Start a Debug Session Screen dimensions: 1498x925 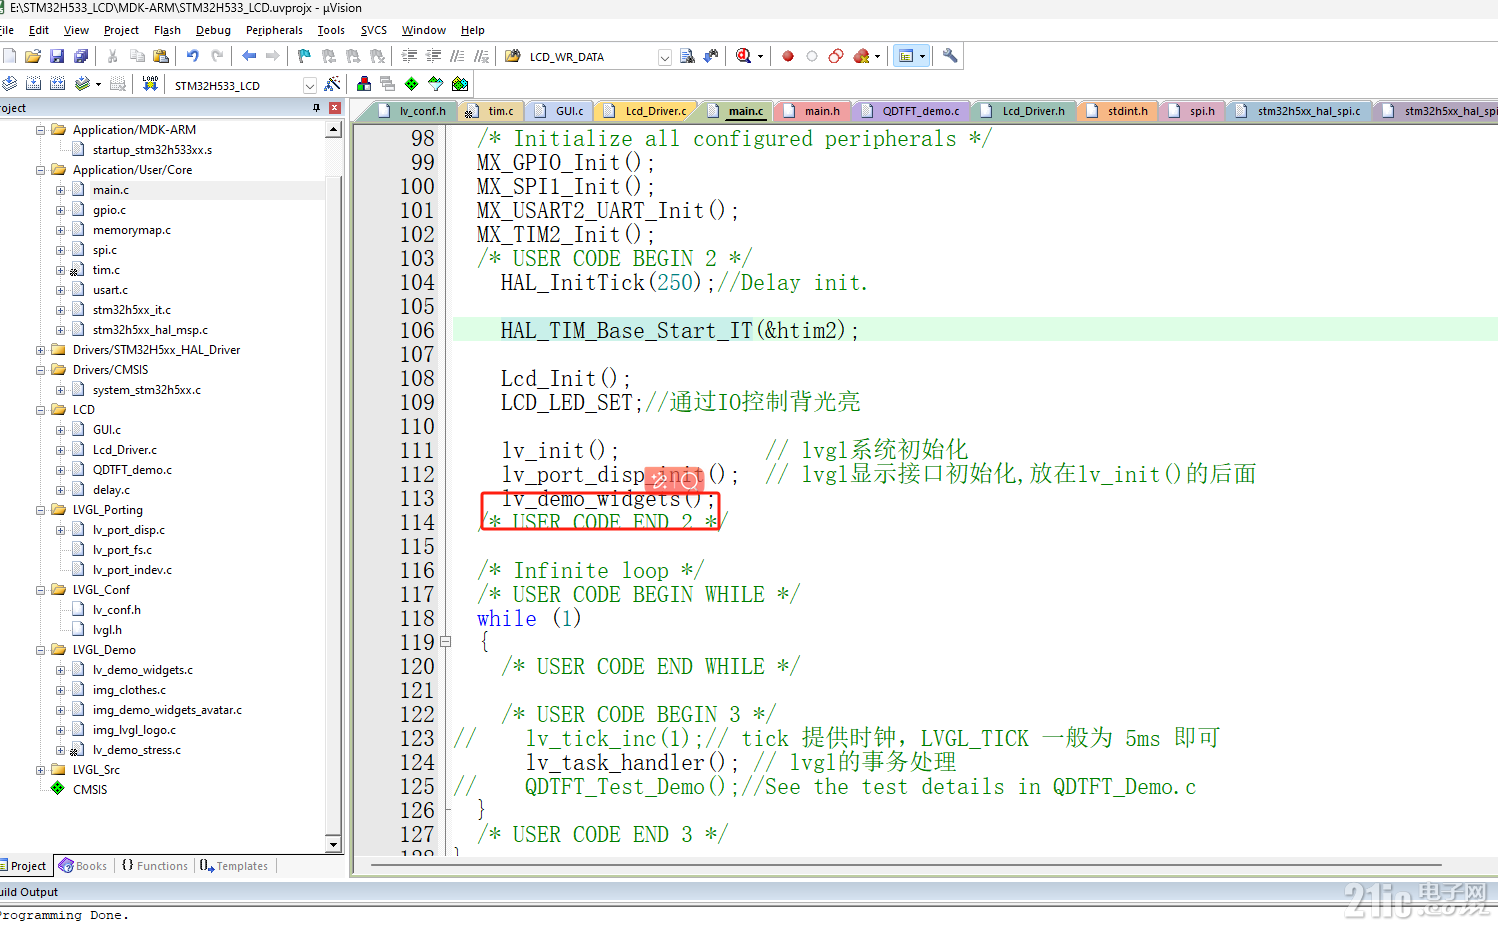(x=742, y=57)
